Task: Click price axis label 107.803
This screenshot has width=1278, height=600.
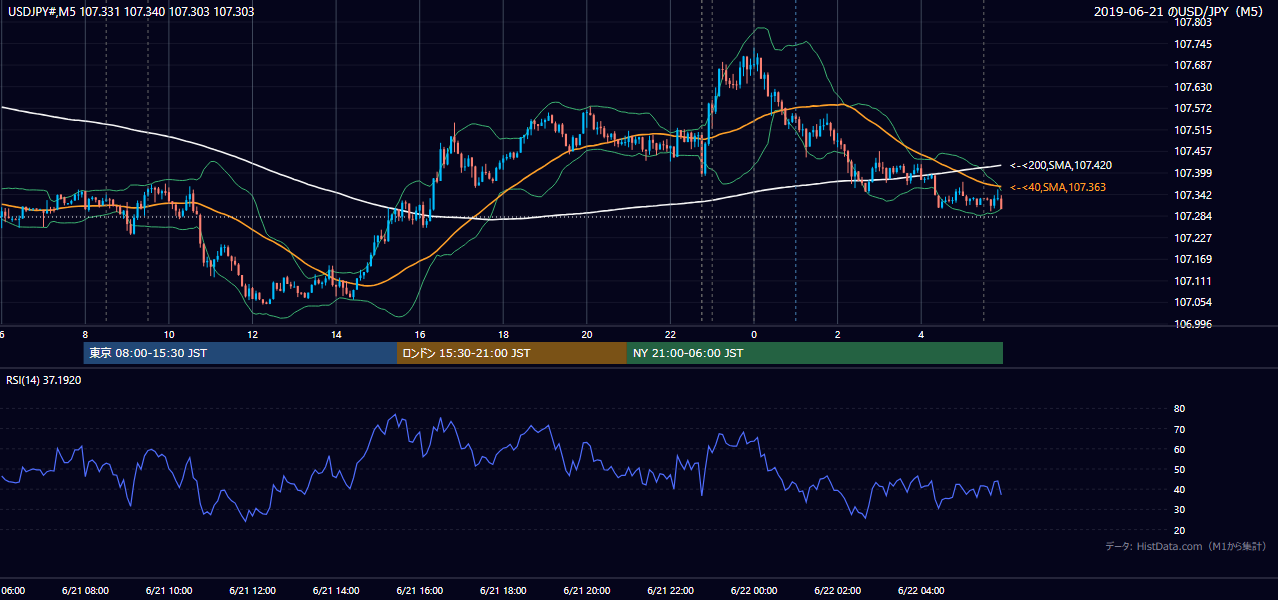Action: 1193,22
